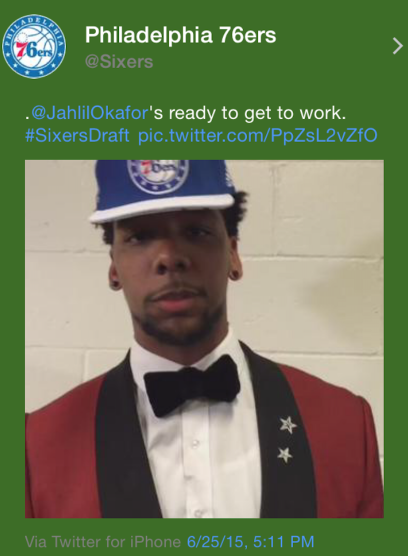Viewport: 408px width, 556px height.
Task: Click the white shirt button below the bow tie
Action: [194, 443]
